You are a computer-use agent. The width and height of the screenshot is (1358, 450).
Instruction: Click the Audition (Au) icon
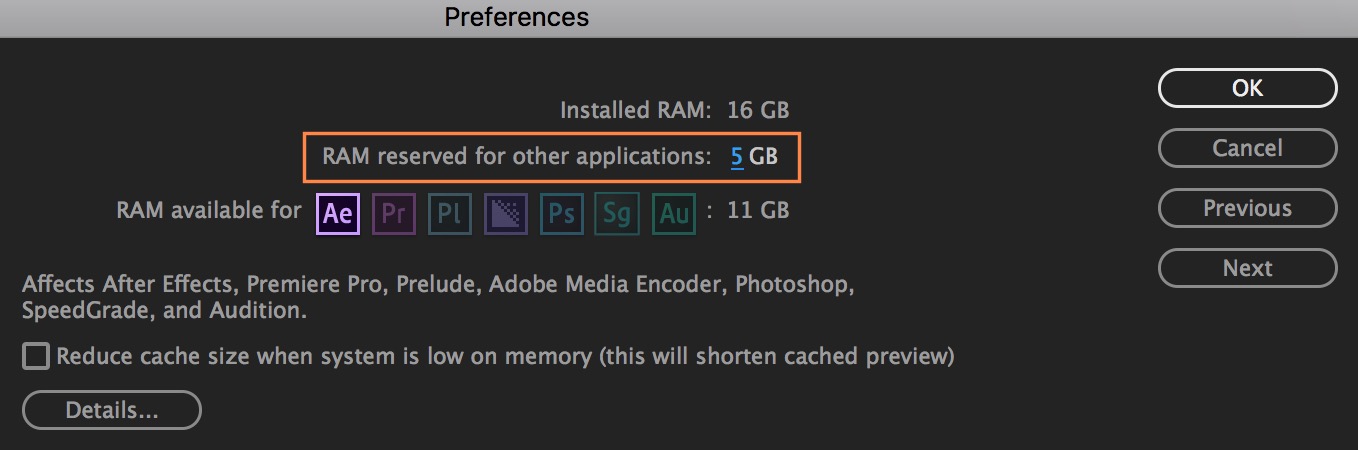674,213
